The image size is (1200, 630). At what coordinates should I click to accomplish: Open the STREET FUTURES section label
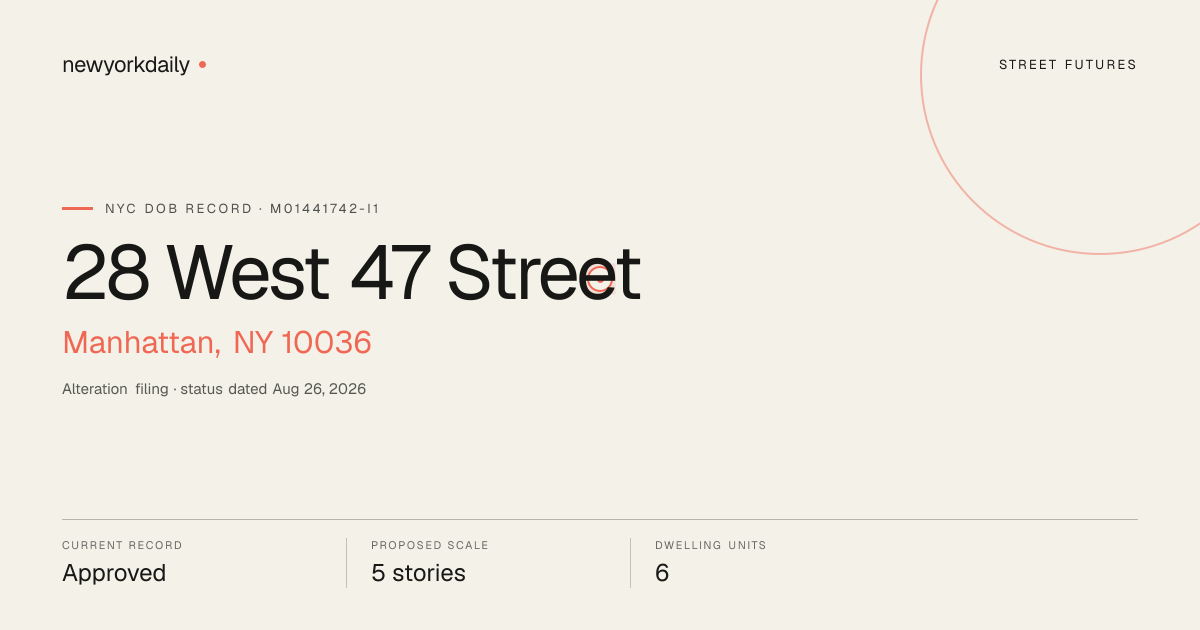(1068, 65)
